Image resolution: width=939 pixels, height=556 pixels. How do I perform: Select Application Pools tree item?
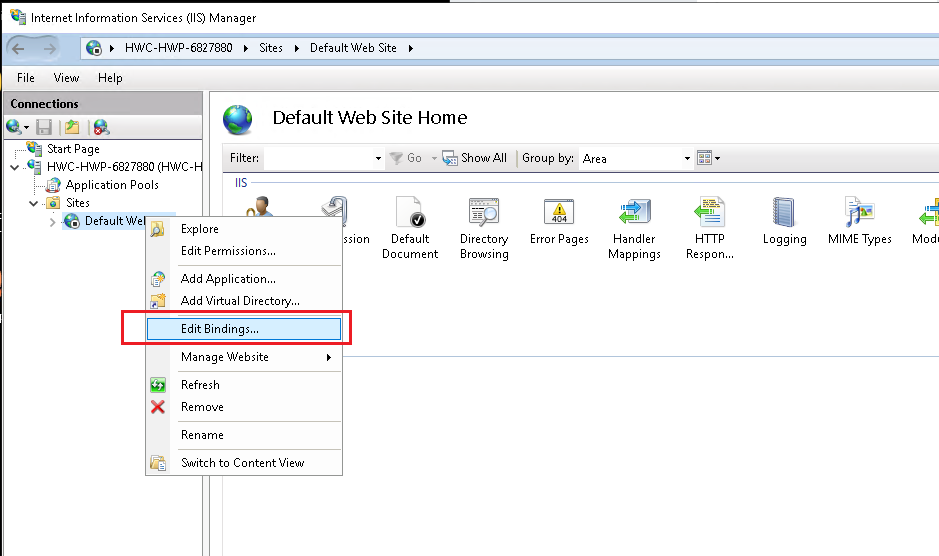(x=112, y=185)
